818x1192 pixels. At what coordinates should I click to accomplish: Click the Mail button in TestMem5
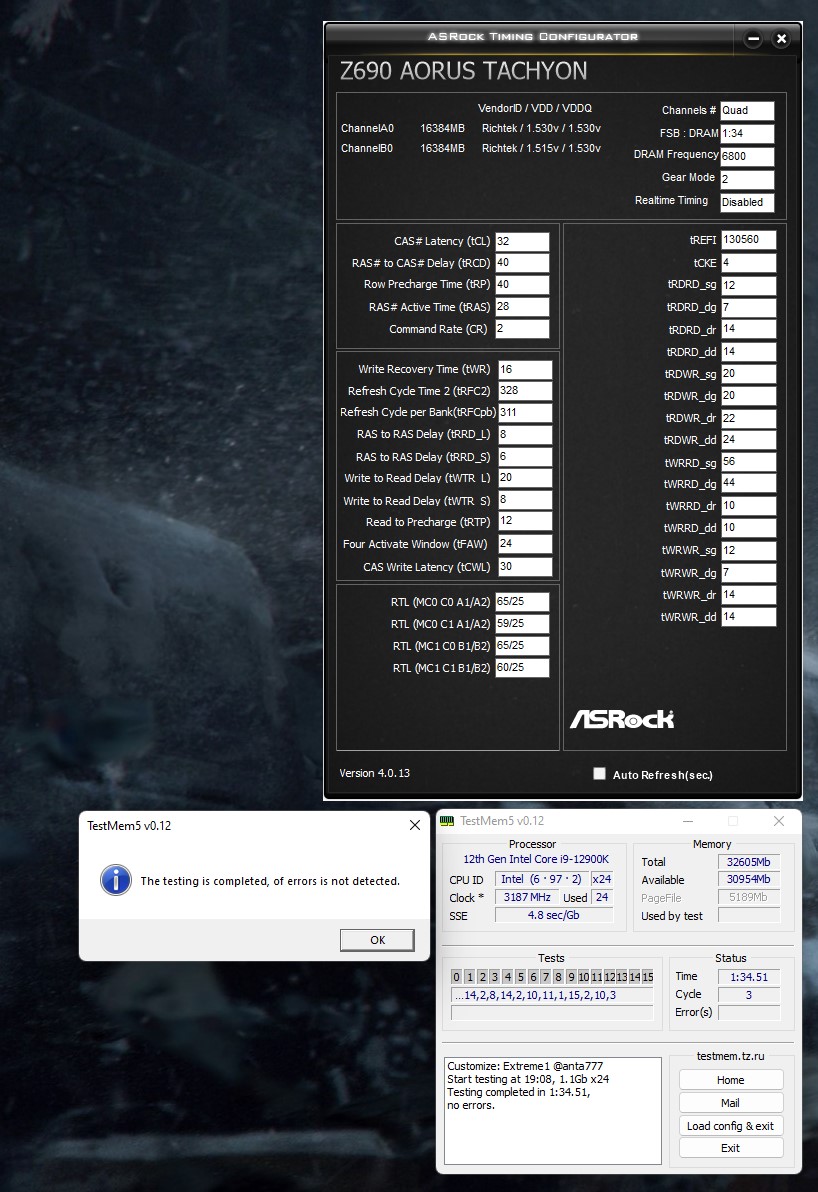(730, 1103)
